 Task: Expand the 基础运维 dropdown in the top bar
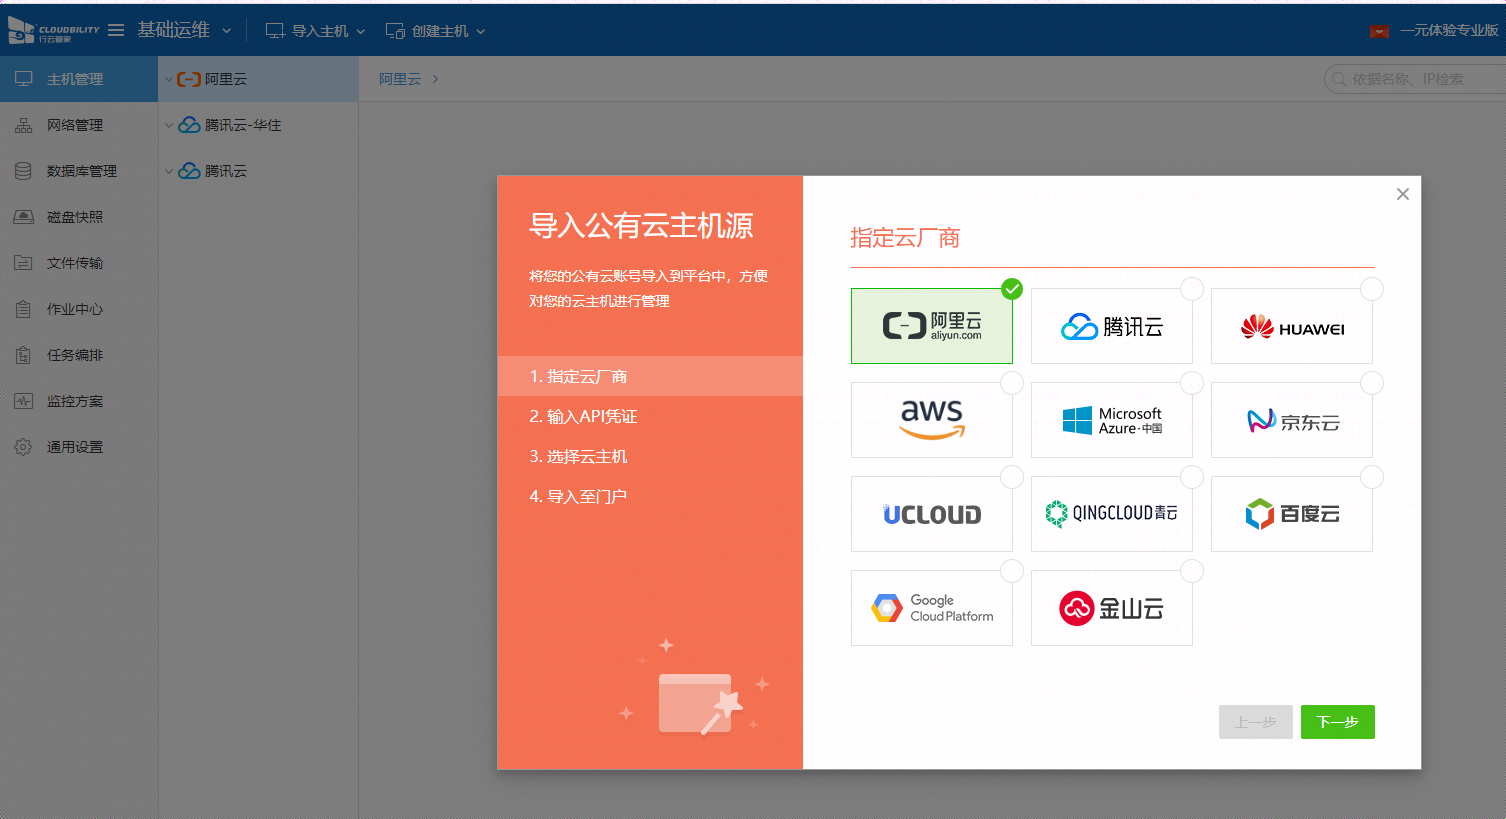[186, 29]
